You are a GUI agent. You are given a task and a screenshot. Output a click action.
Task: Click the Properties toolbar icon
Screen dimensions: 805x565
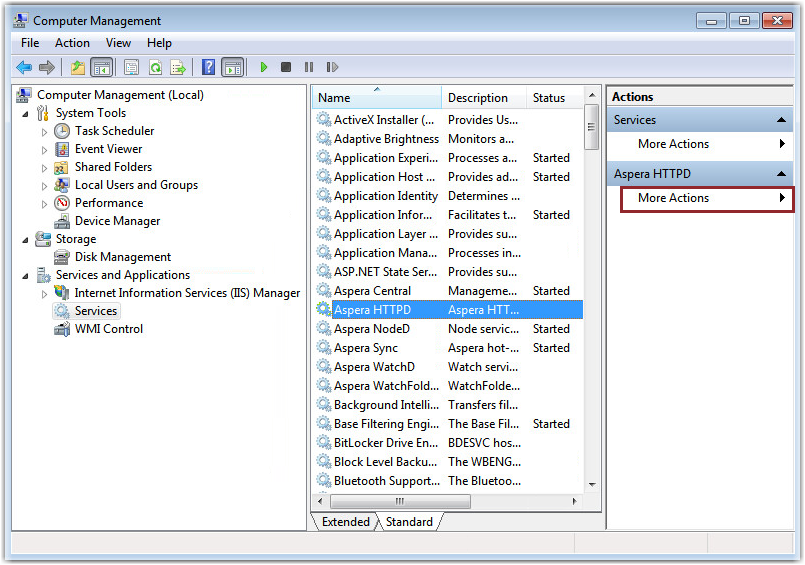pyautogui.click(x=131, y=67)
